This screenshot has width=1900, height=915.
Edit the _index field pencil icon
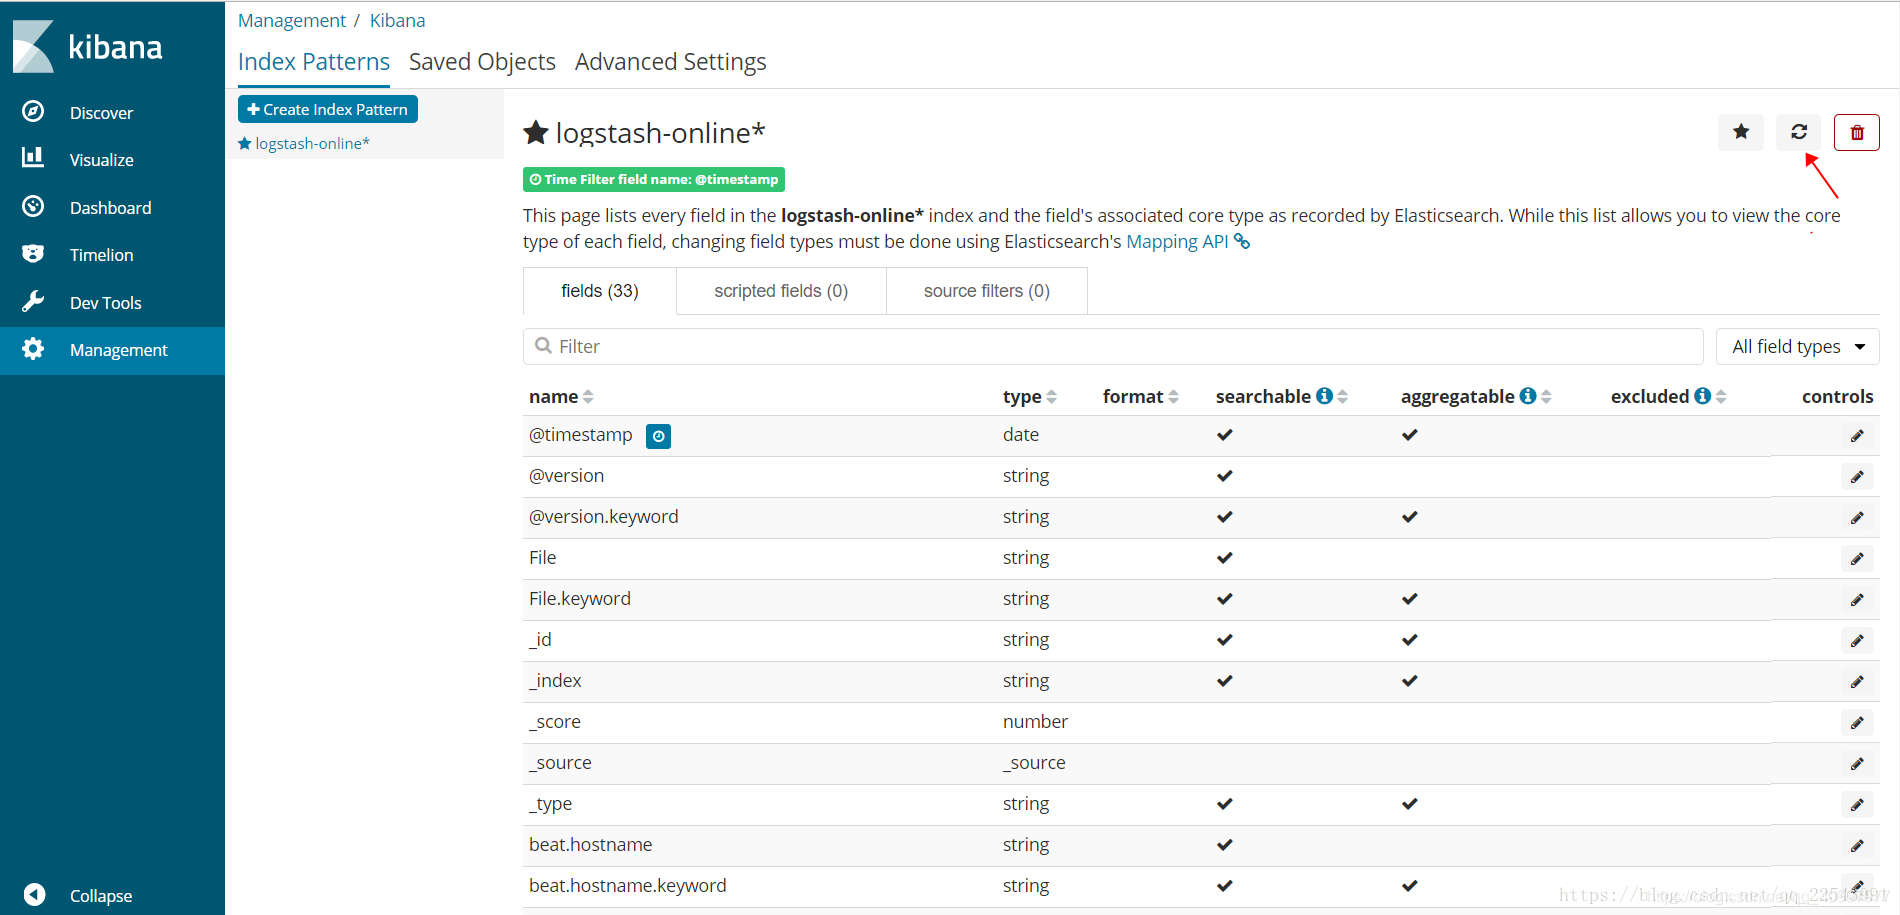click(x=1857, y=682)
